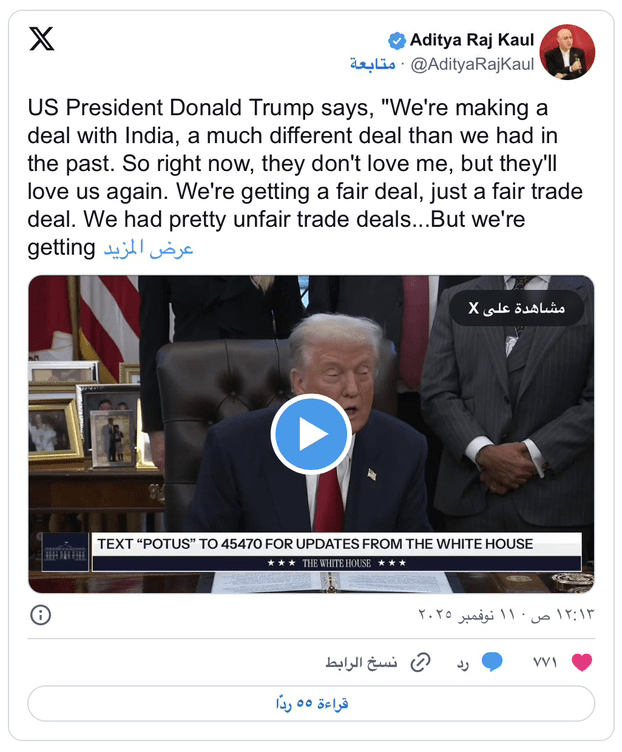Play the Trump video
Viewport: 622px width, 752px height.
pos(311,435)
